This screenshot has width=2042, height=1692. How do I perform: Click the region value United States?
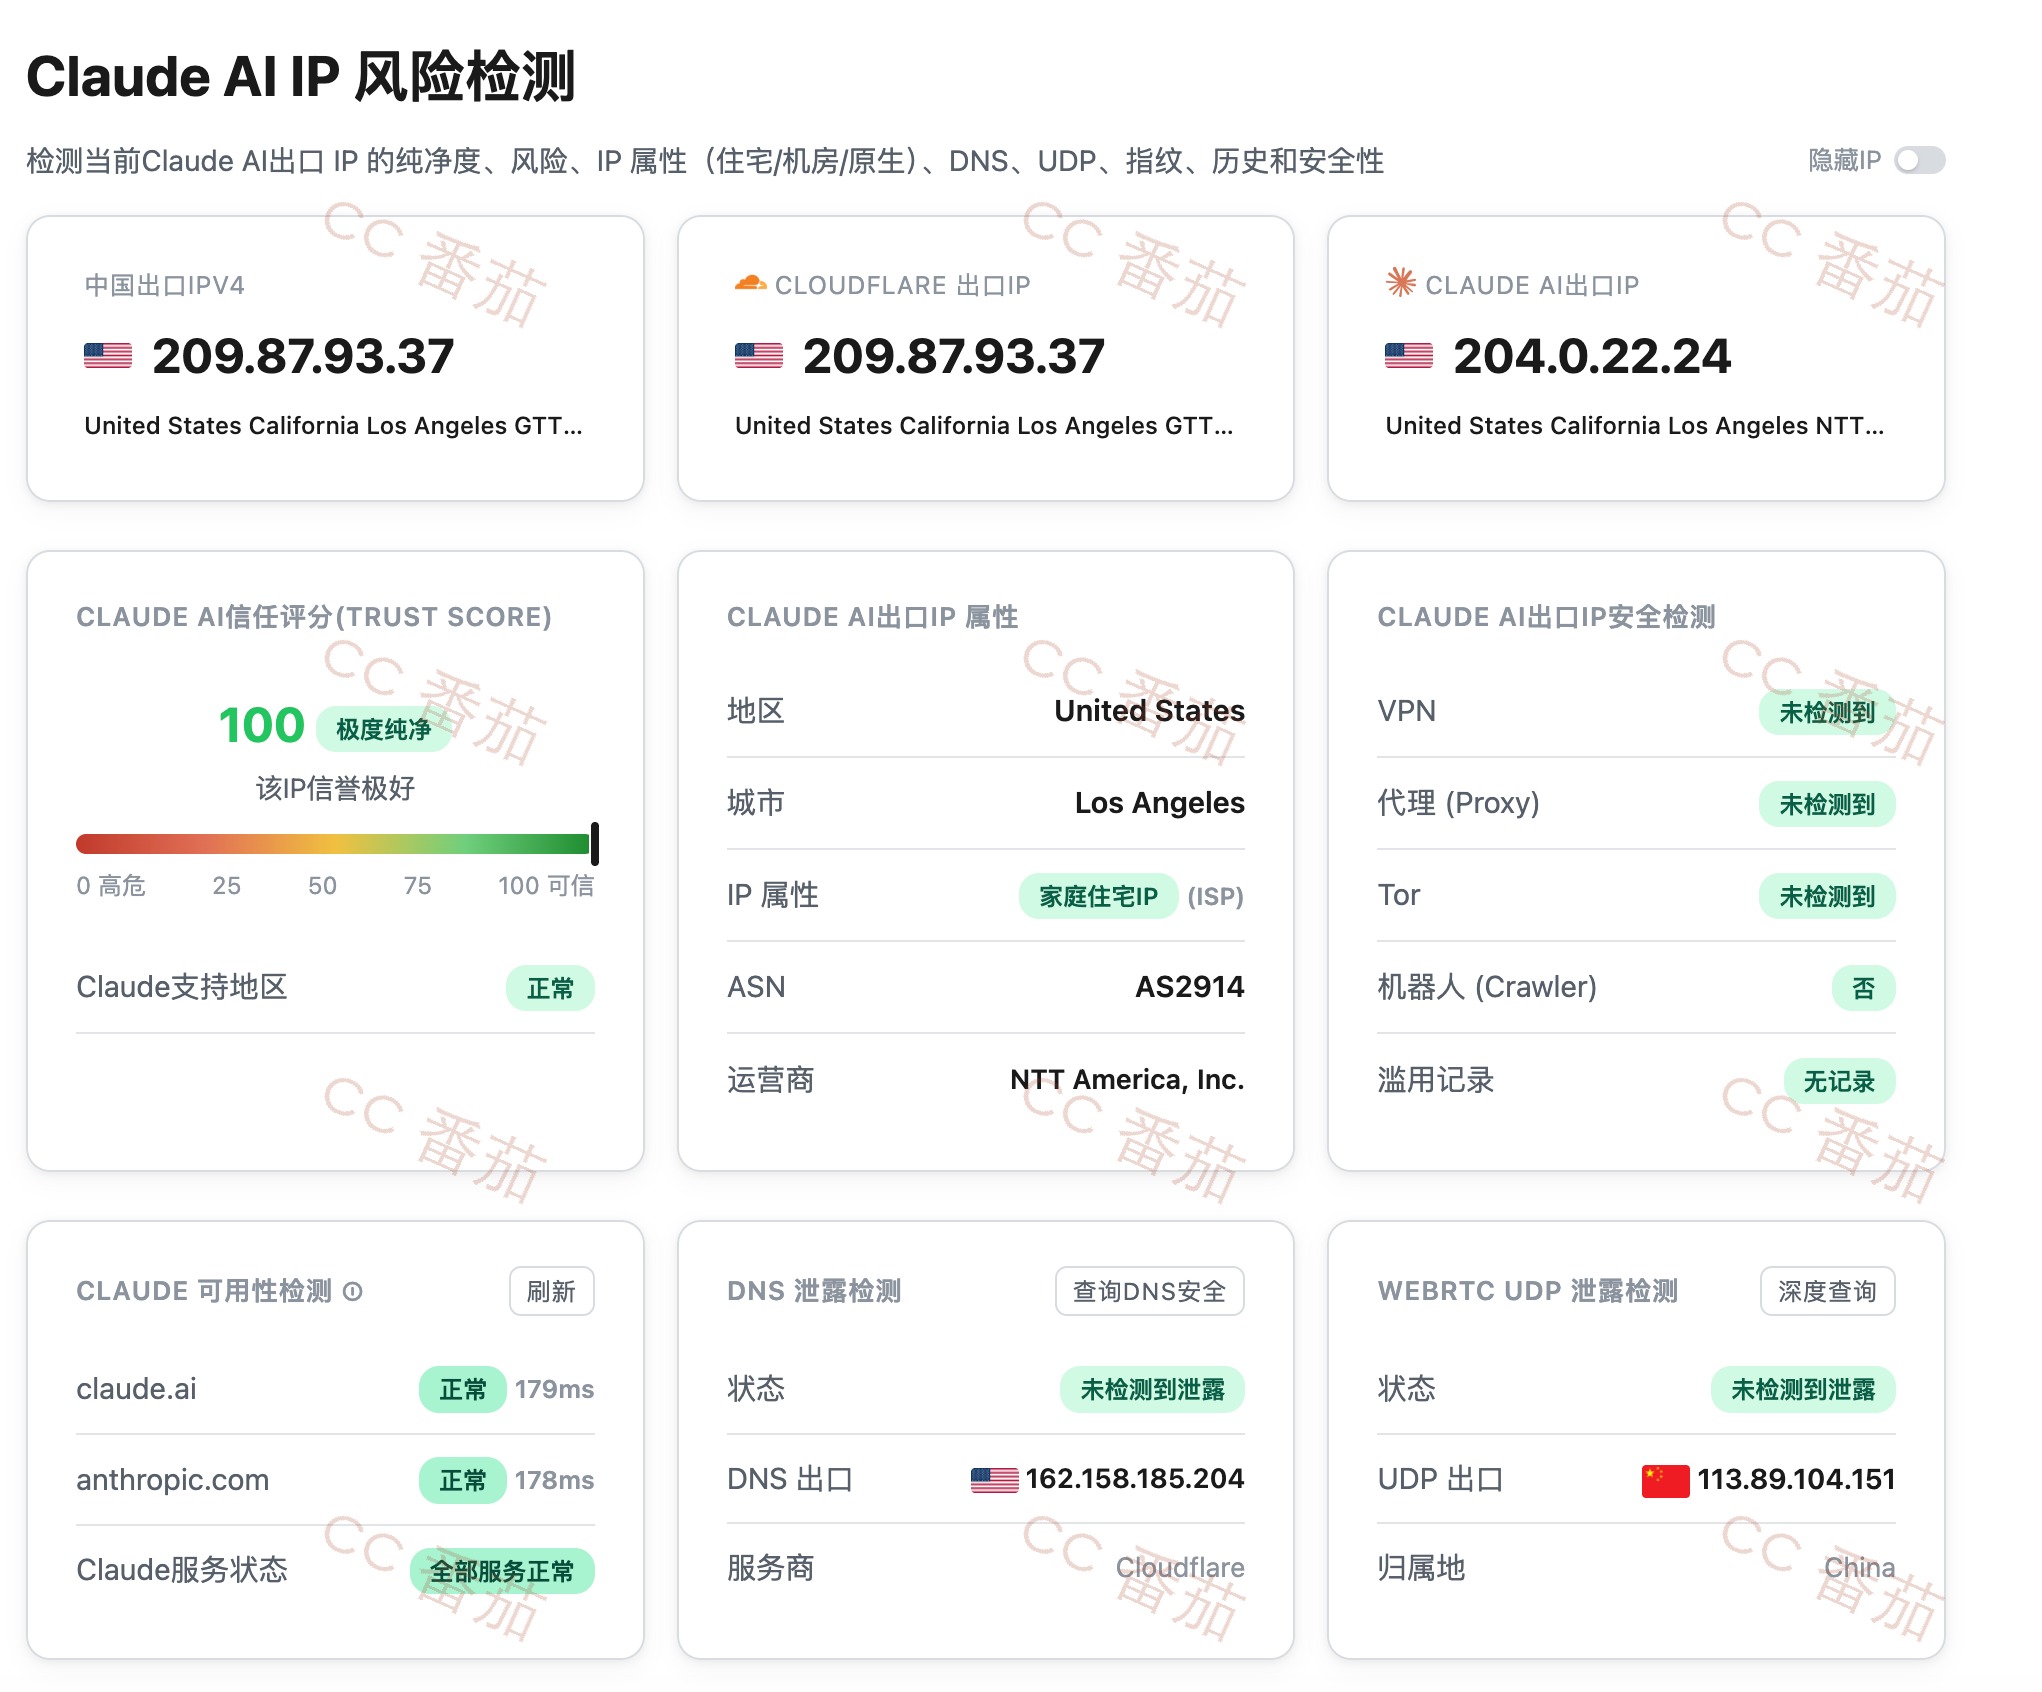(x=1149, y=710)
